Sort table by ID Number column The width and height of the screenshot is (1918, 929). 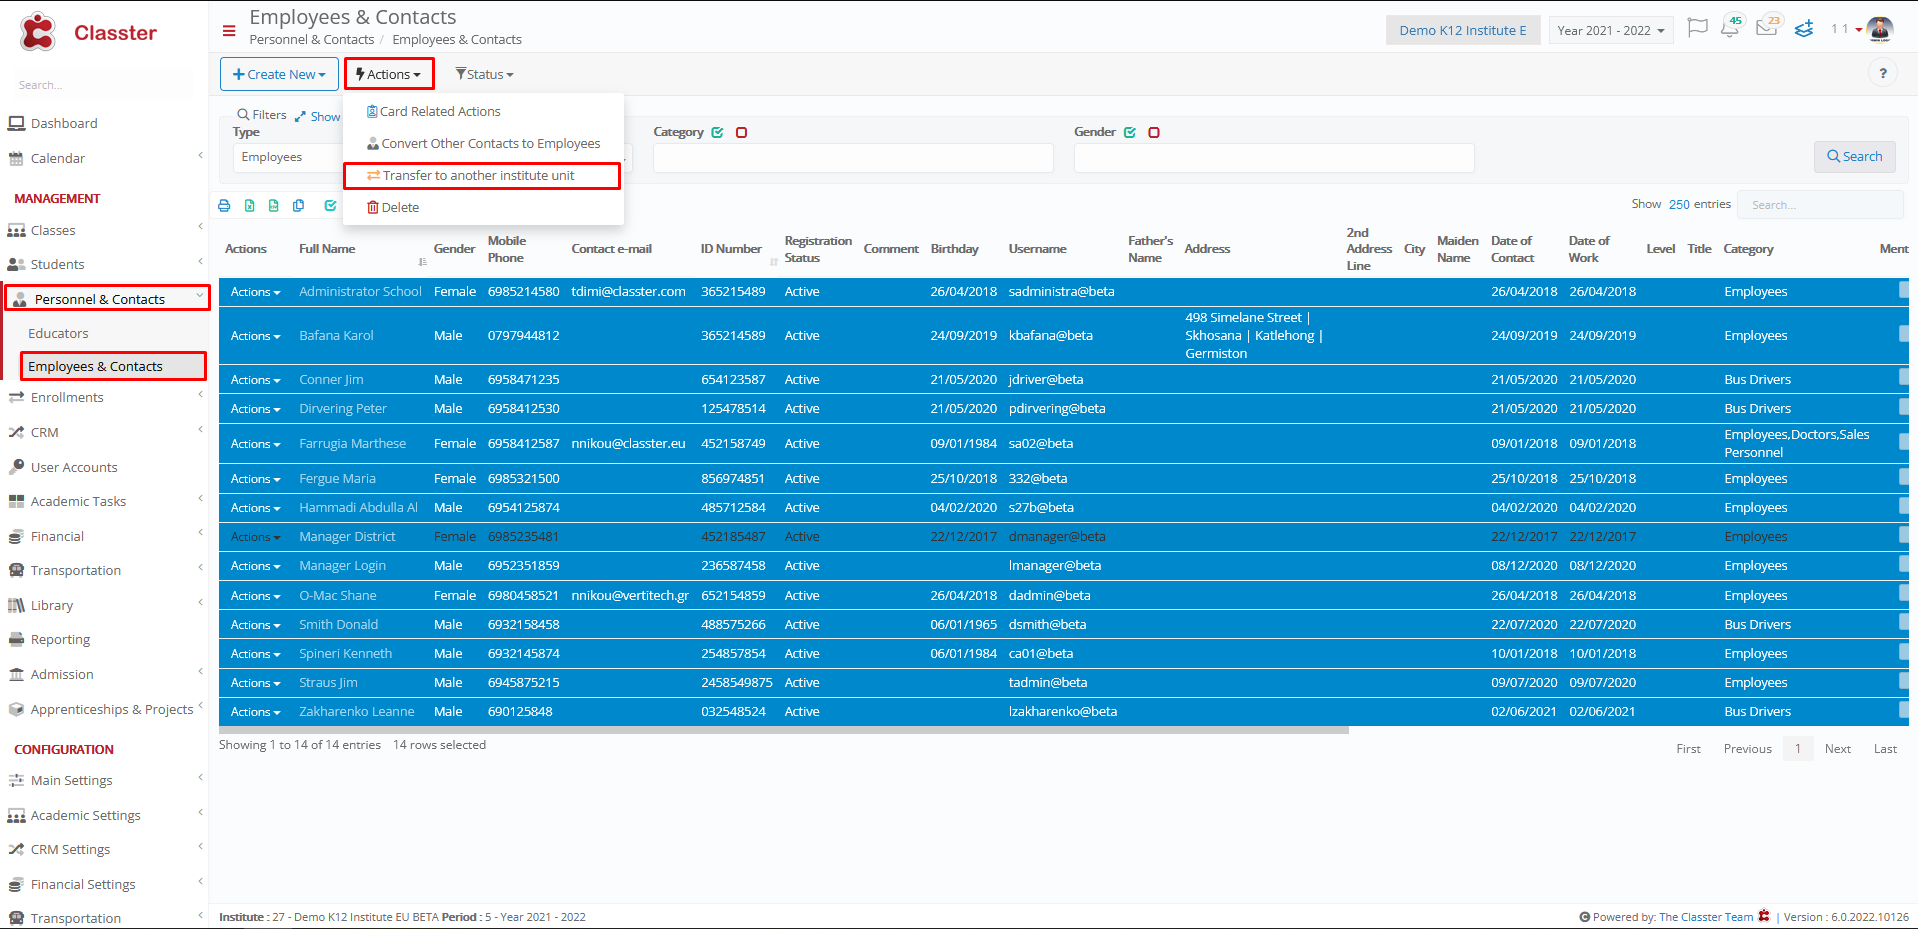tap(731, 249)
